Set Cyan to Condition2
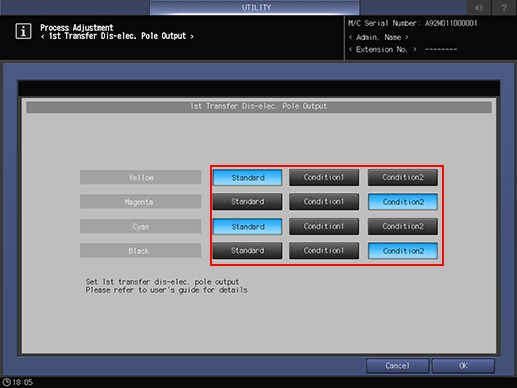517x388 pixels. click(403, 226)
